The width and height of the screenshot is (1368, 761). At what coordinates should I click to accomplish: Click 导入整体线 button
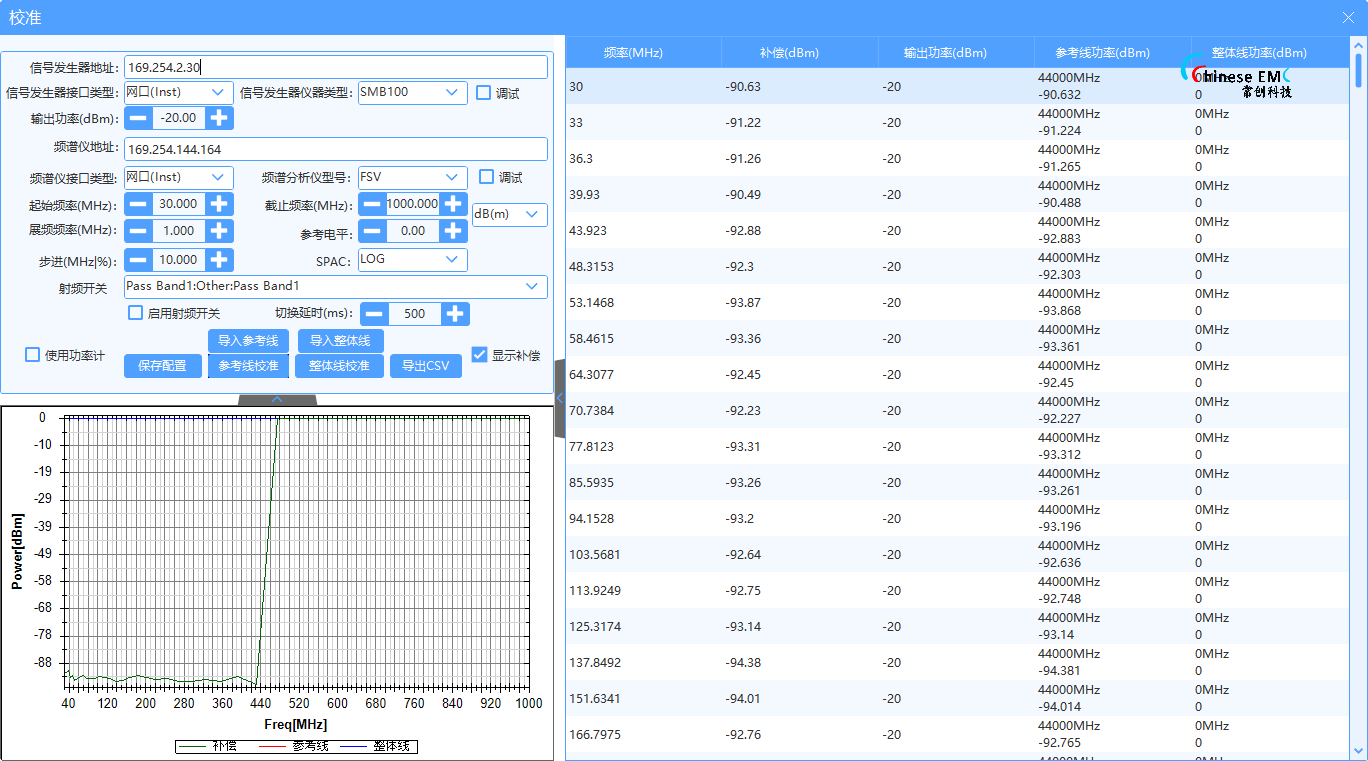pos(341,341)
